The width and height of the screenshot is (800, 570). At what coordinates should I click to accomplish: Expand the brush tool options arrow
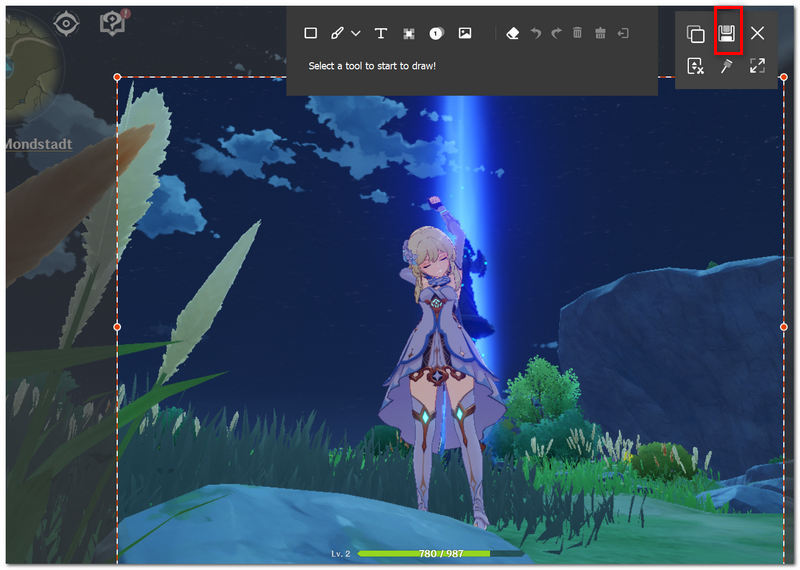pyautogui.click(x=356, y=33)
